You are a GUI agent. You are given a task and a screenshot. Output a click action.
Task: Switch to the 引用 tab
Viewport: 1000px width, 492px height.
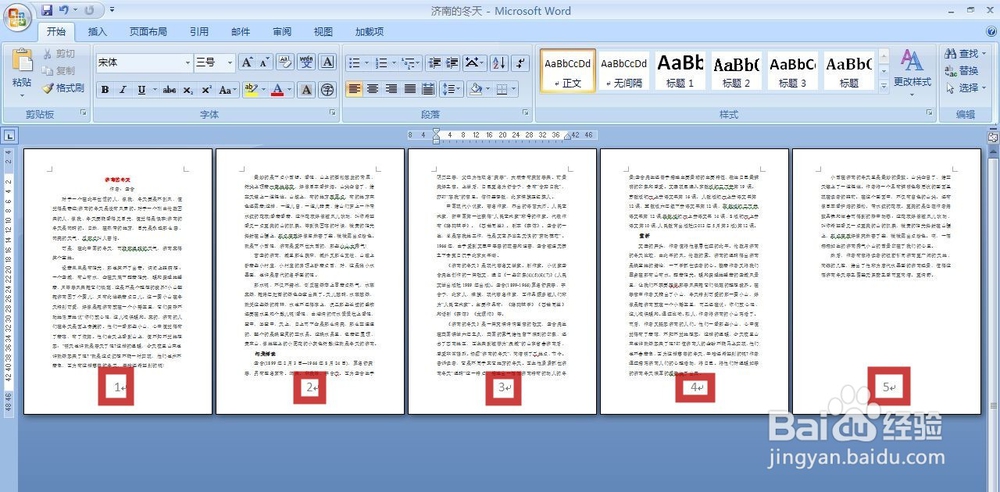199,32
